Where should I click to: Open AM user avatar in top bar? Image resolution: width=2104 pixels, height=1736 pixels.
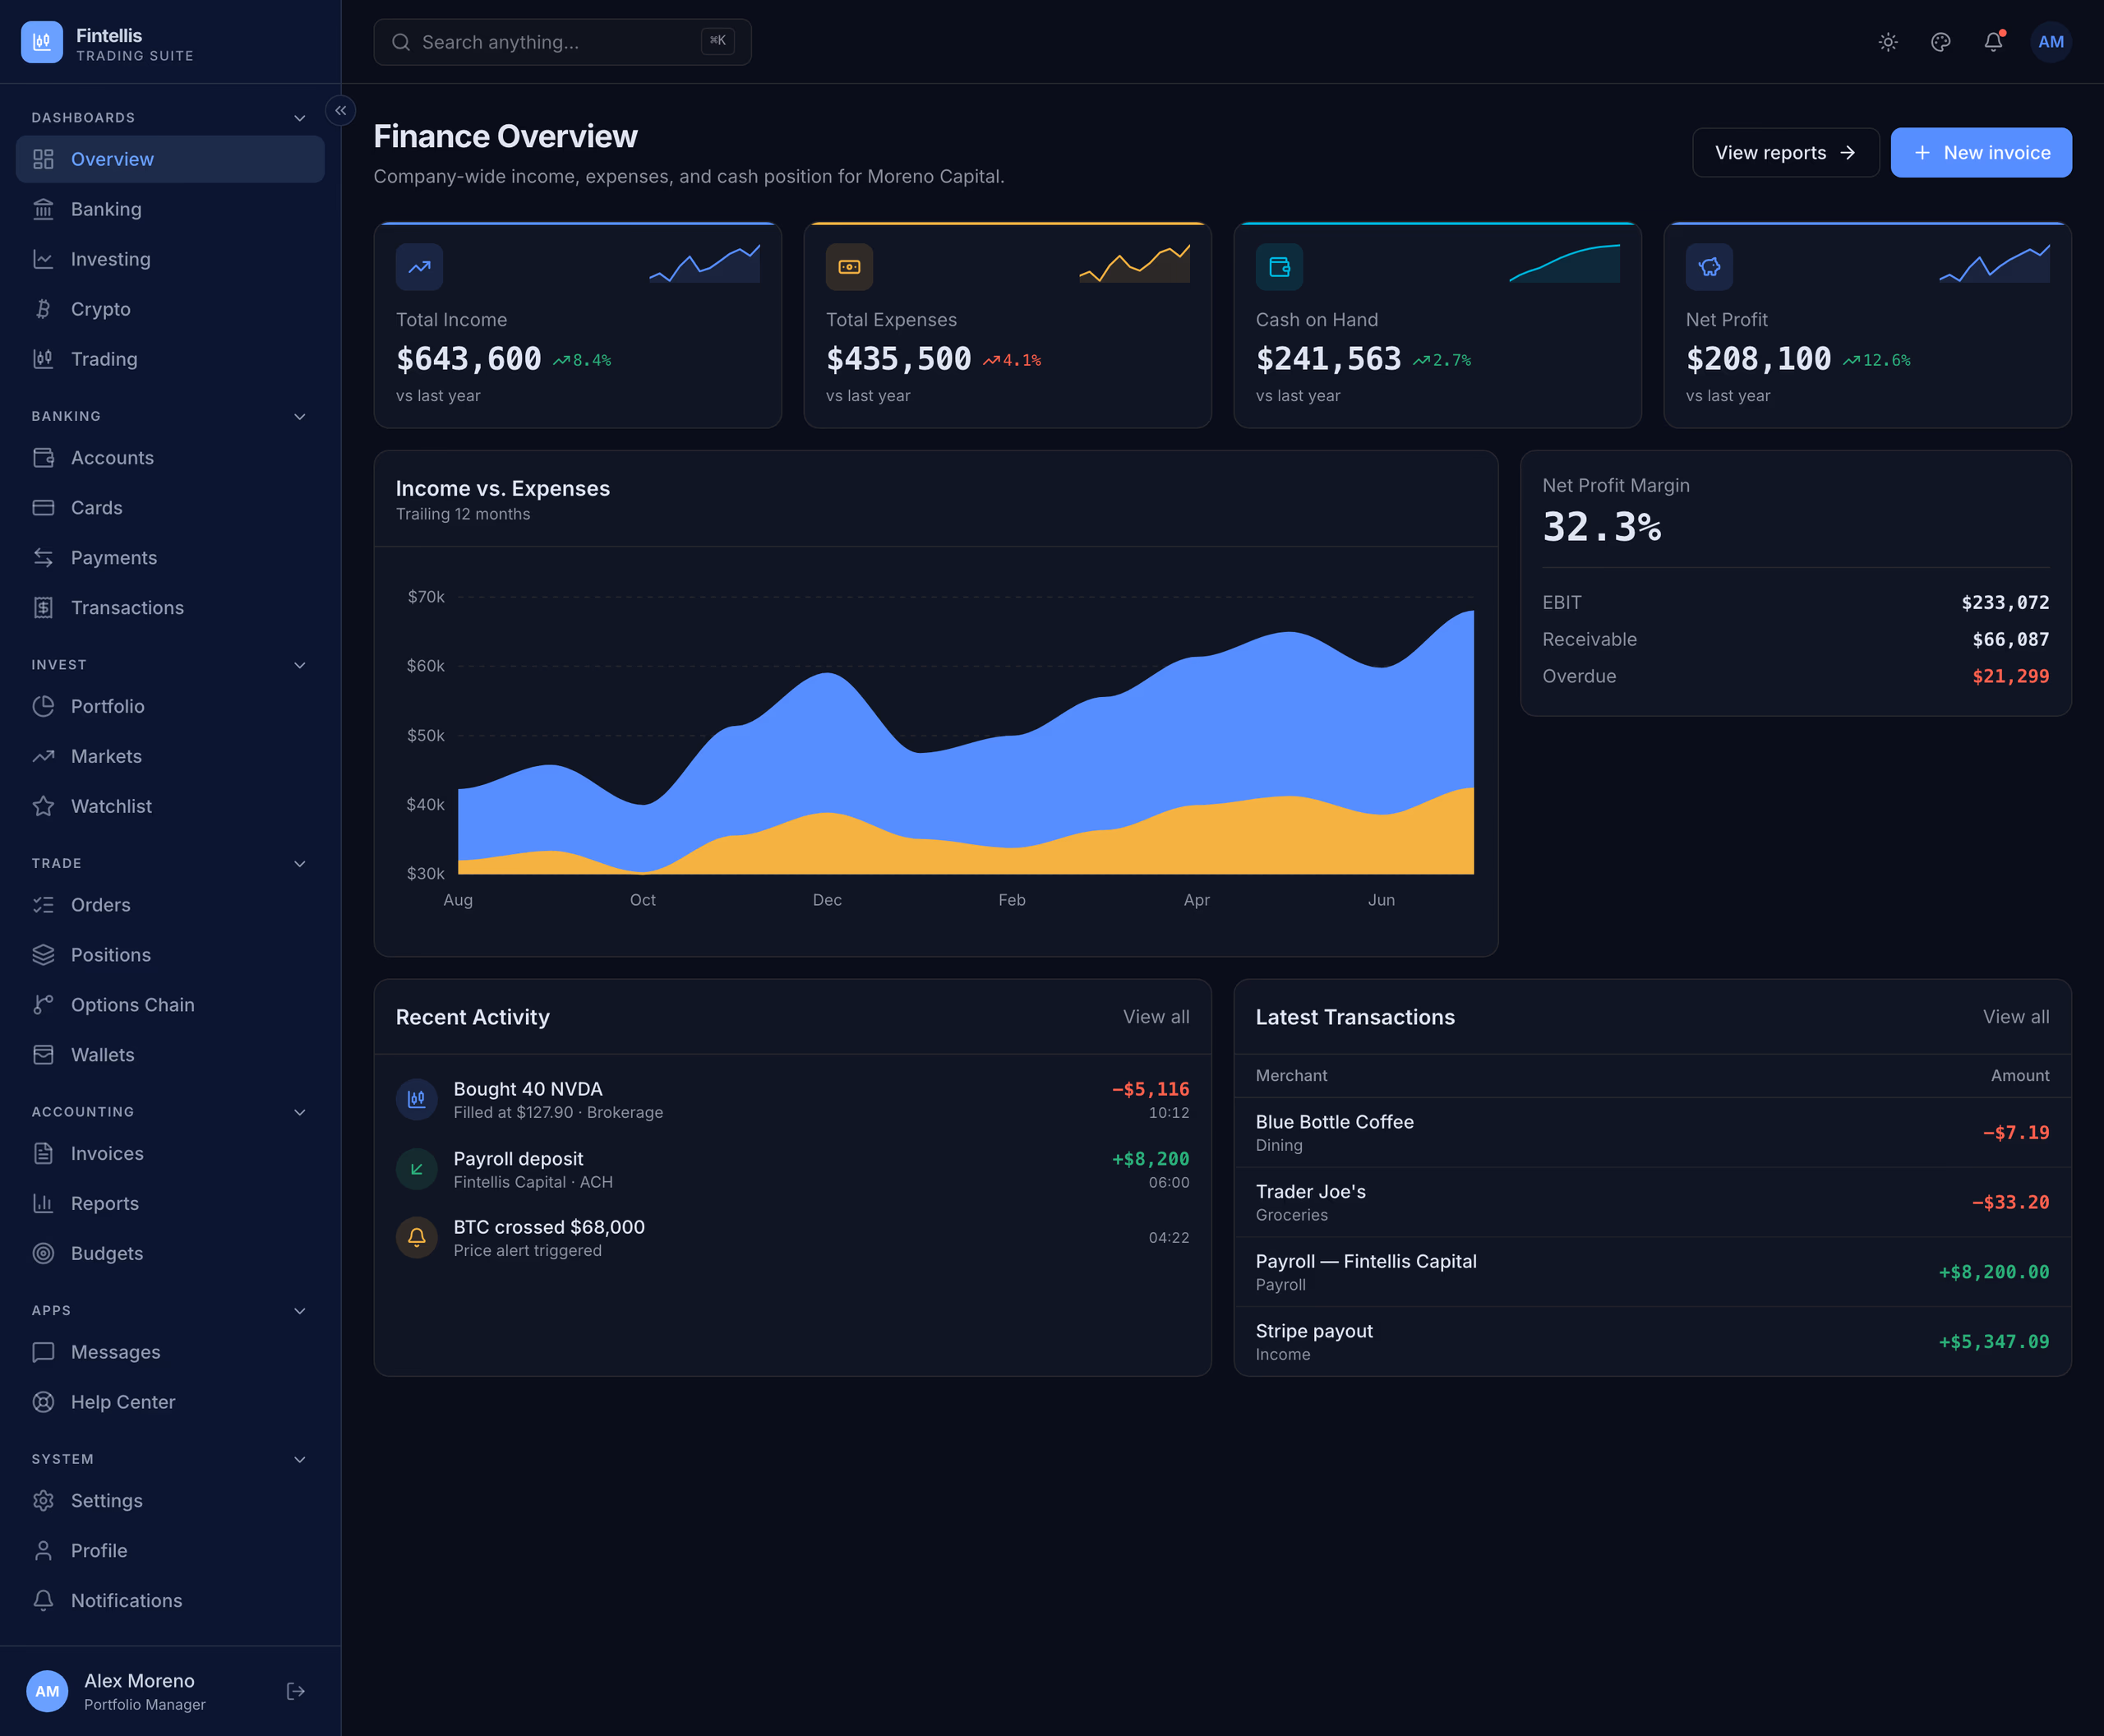(2051, 42)
